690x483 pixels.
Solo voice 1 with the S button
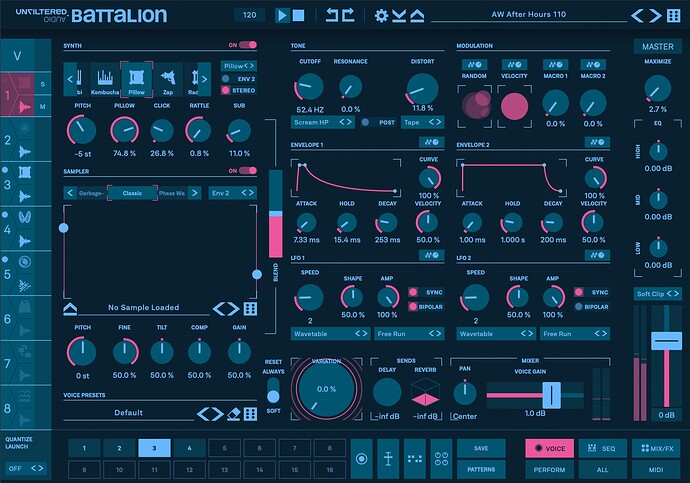coord(43,84)
